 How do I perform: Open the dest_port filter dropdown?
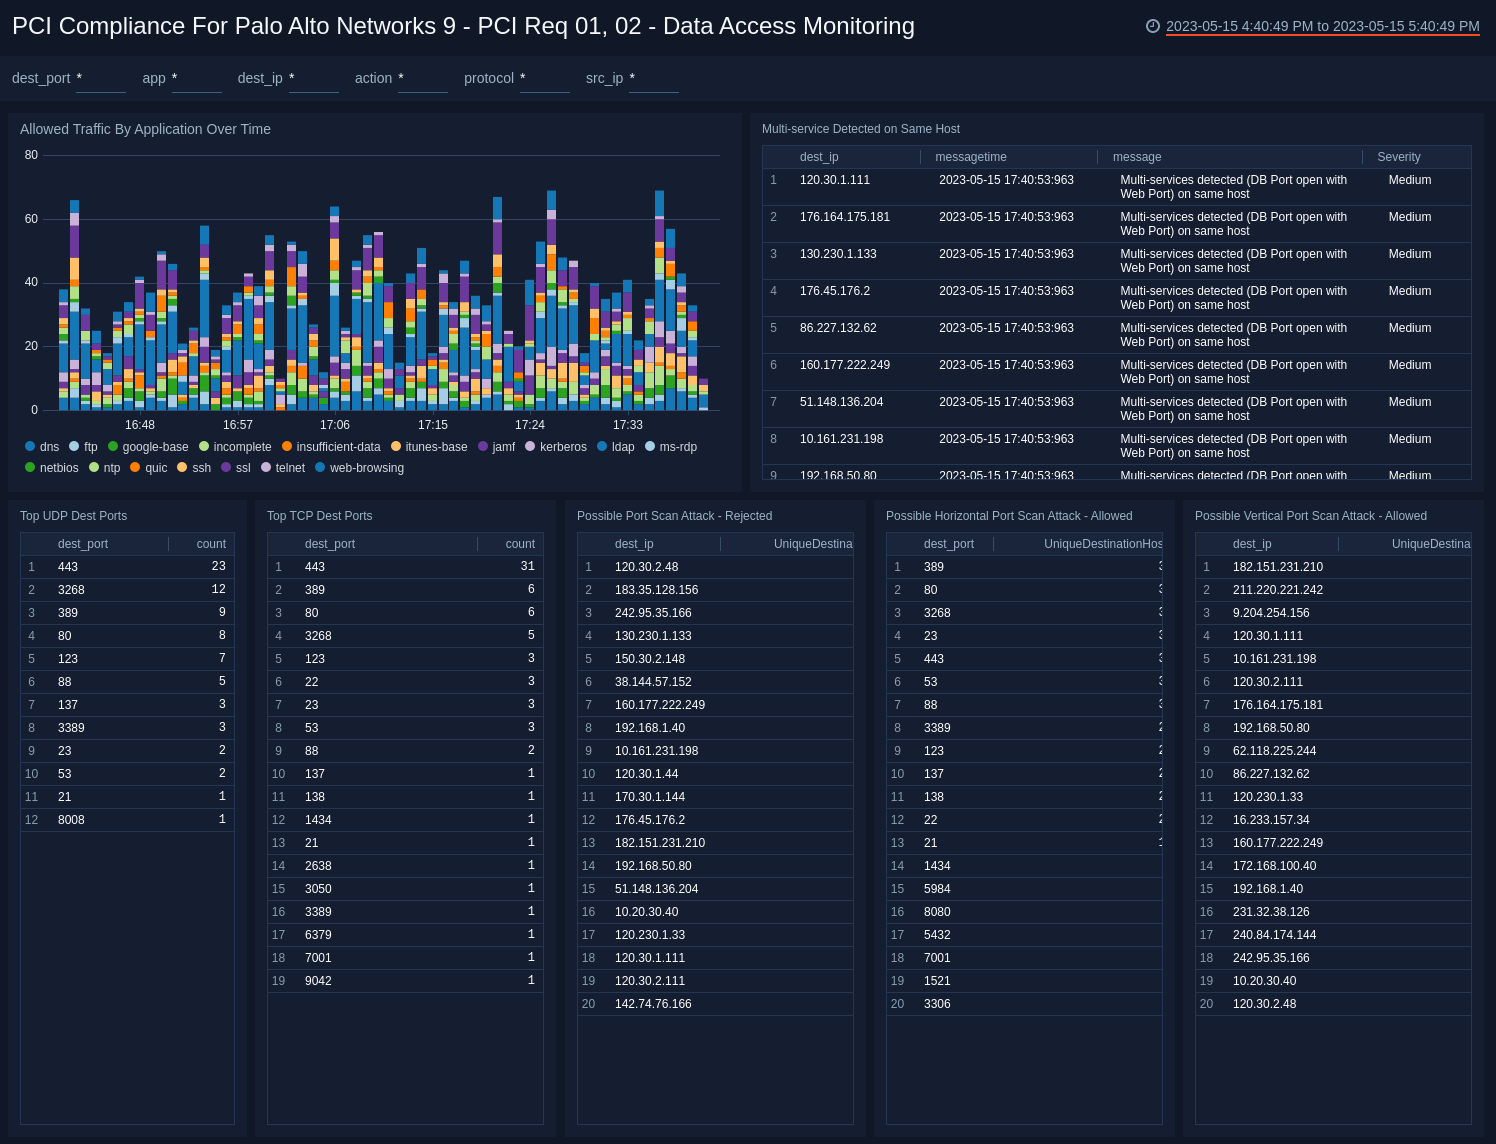pos(100,78)
